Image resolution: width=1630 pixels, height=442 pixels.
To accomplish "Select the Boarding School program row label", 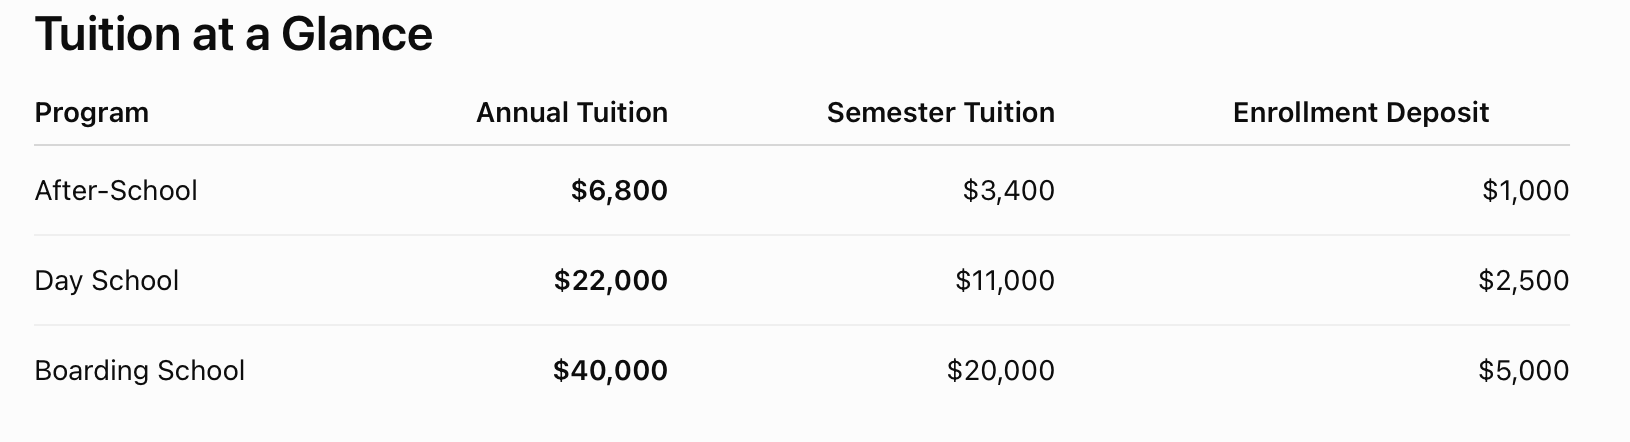I will pyautogui.click(x=140, y=370).
